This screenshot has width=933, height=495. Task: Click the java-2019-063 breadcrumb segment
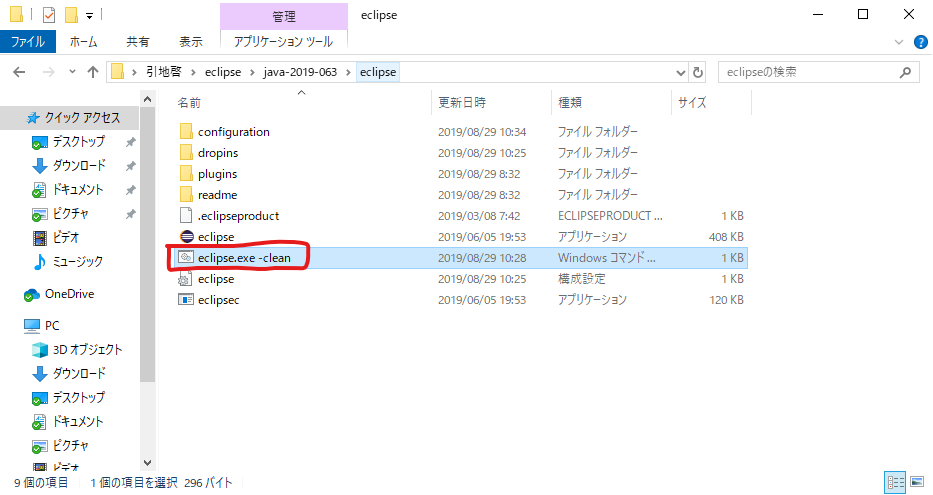[300, 72]
